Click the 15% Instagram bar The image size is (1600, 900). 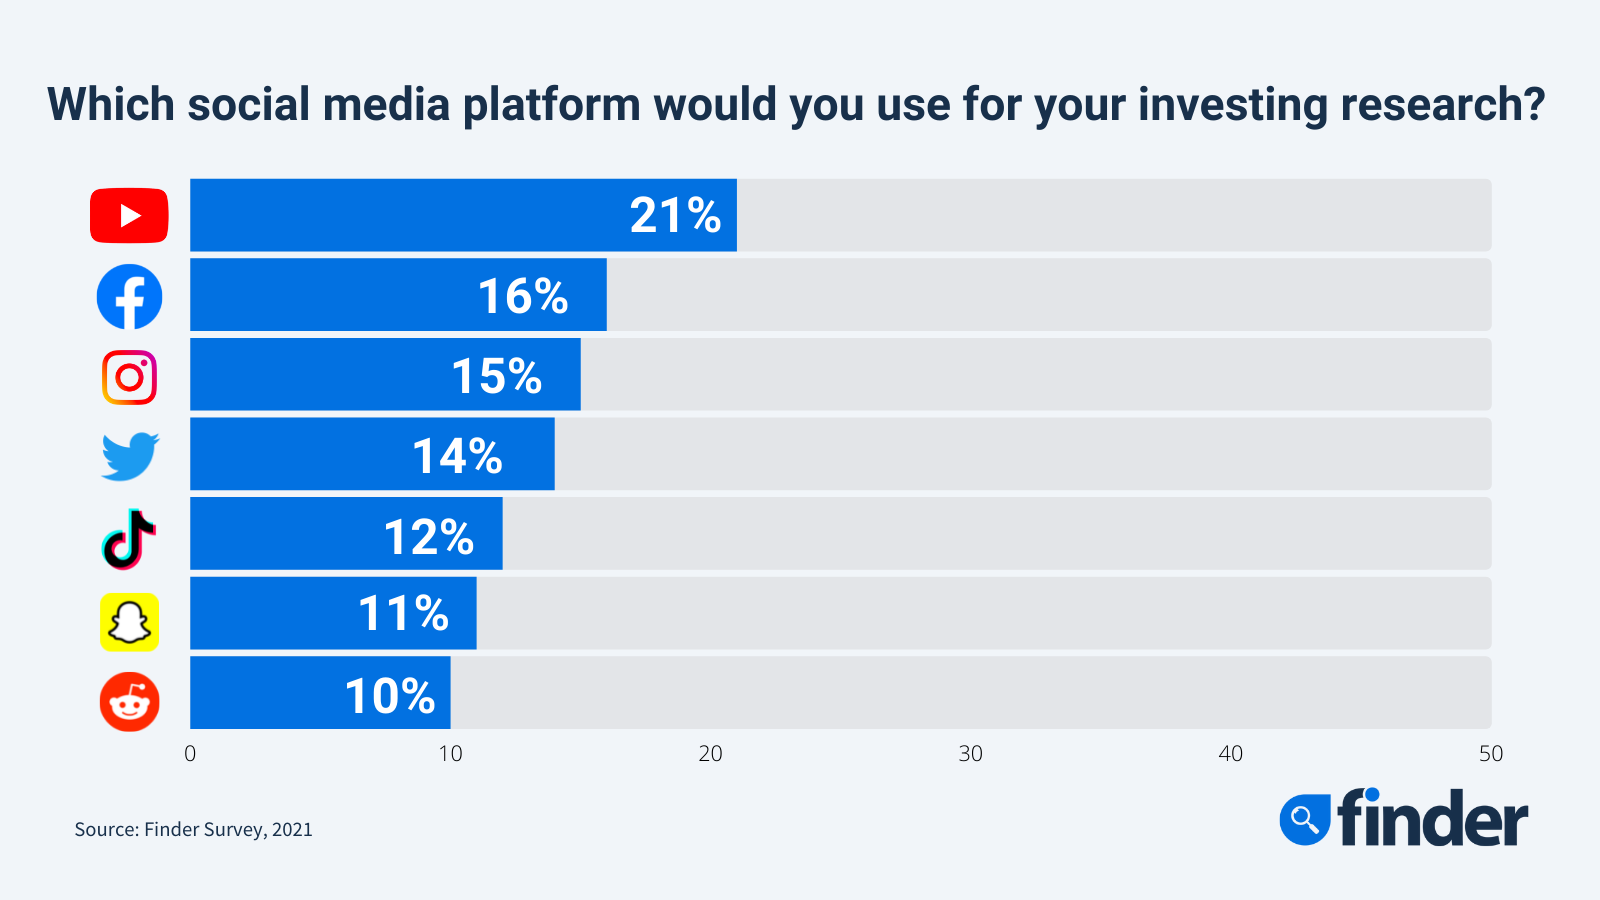pyautogui.click(x=385, y=374)
